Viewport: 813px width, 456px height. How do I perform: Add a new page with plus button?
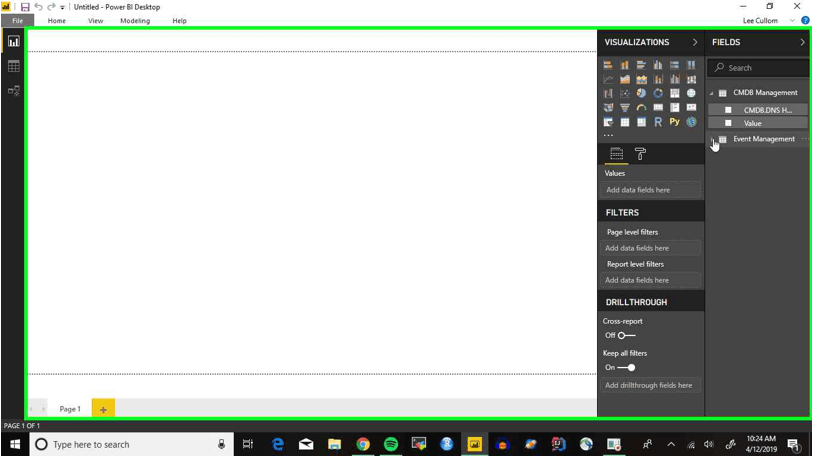pyautogui.click(x=103, y=408)
